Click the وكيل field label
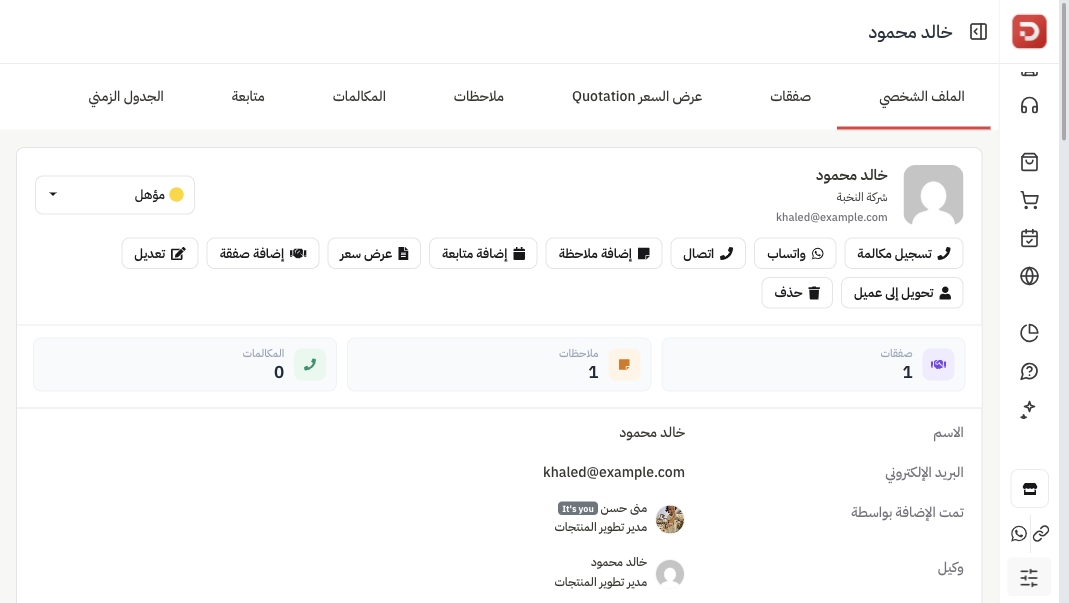Viewport: 1069px width, 603px height. click(950, 568)
